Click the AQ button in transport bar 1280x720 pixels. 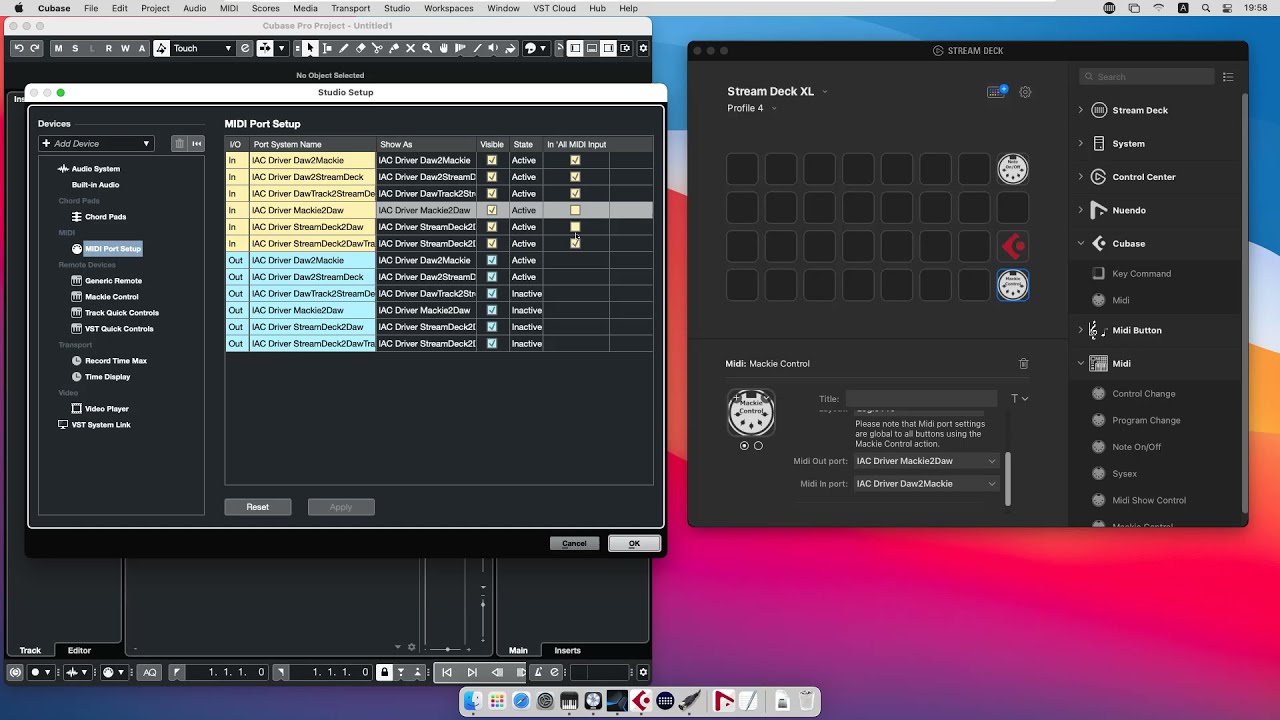pos(150,673)
